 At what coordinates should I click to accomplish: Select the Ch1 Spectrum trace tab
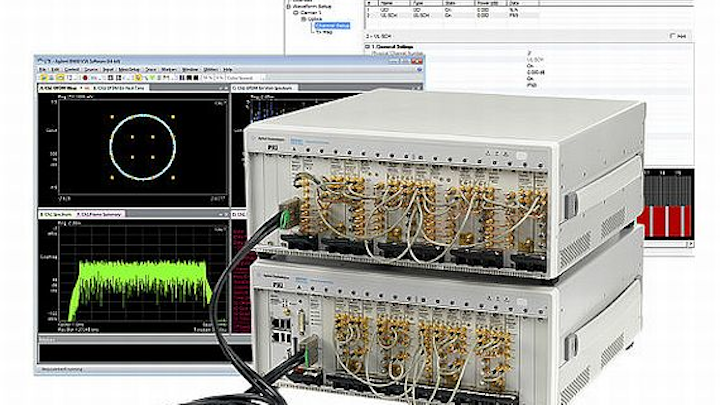pyautogui.click(x=56, y=214)
